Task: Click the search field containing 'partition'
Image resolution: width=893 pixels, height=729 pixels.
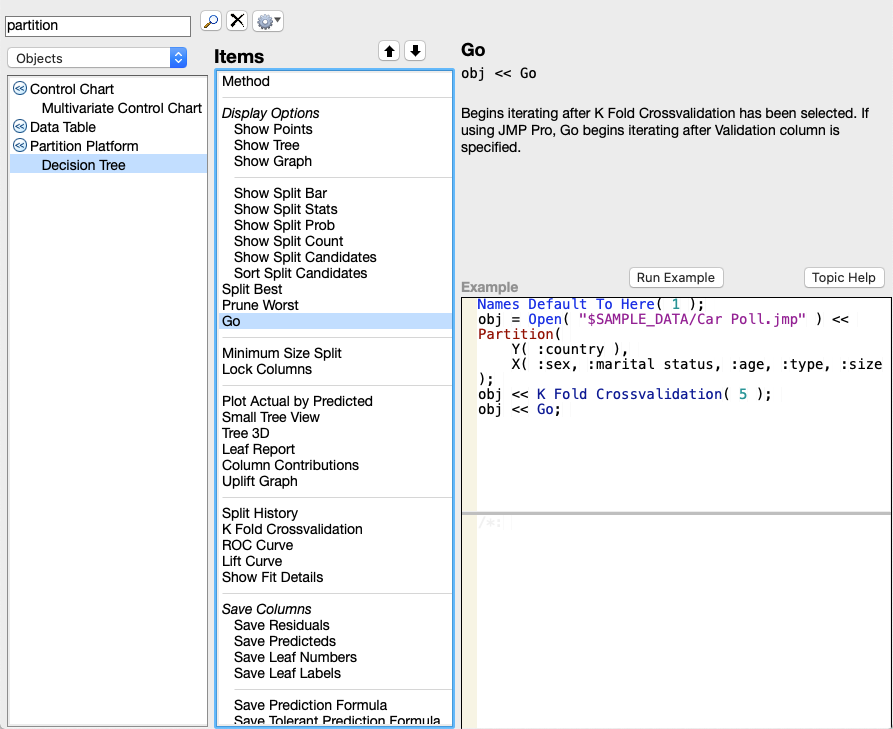Action: 97,25
